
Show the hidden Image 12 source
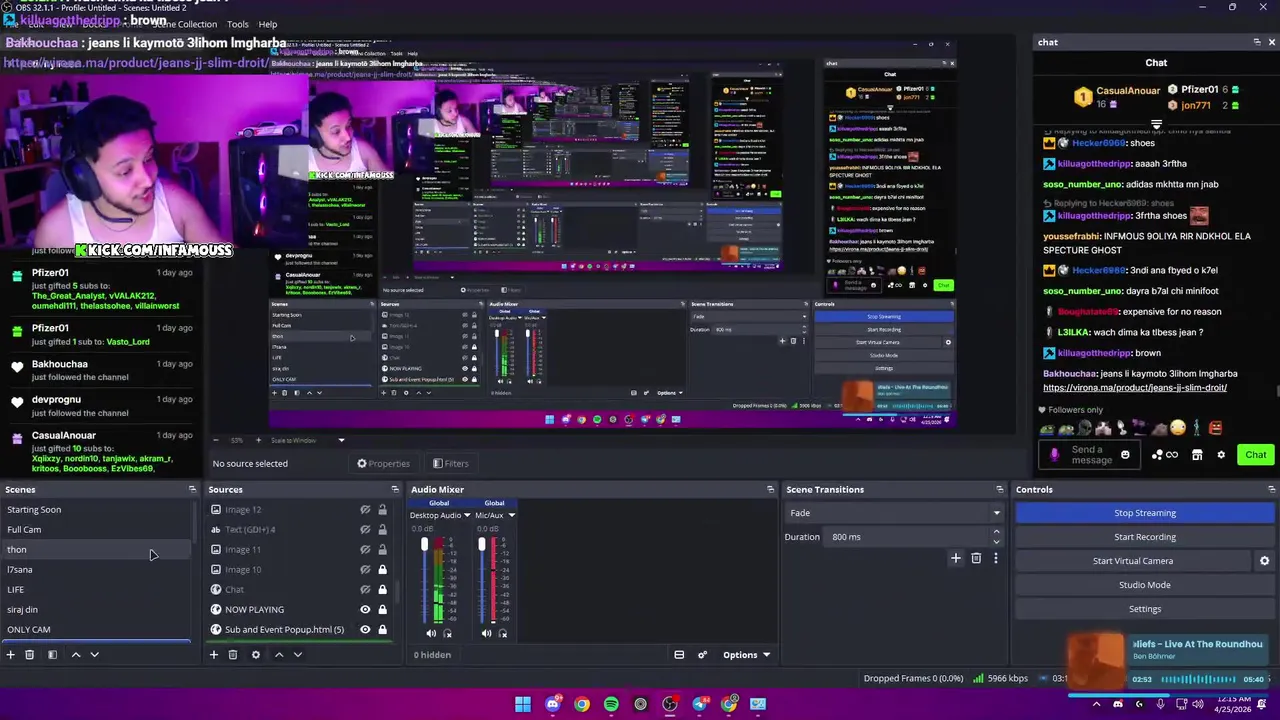(x=365, y=510)
